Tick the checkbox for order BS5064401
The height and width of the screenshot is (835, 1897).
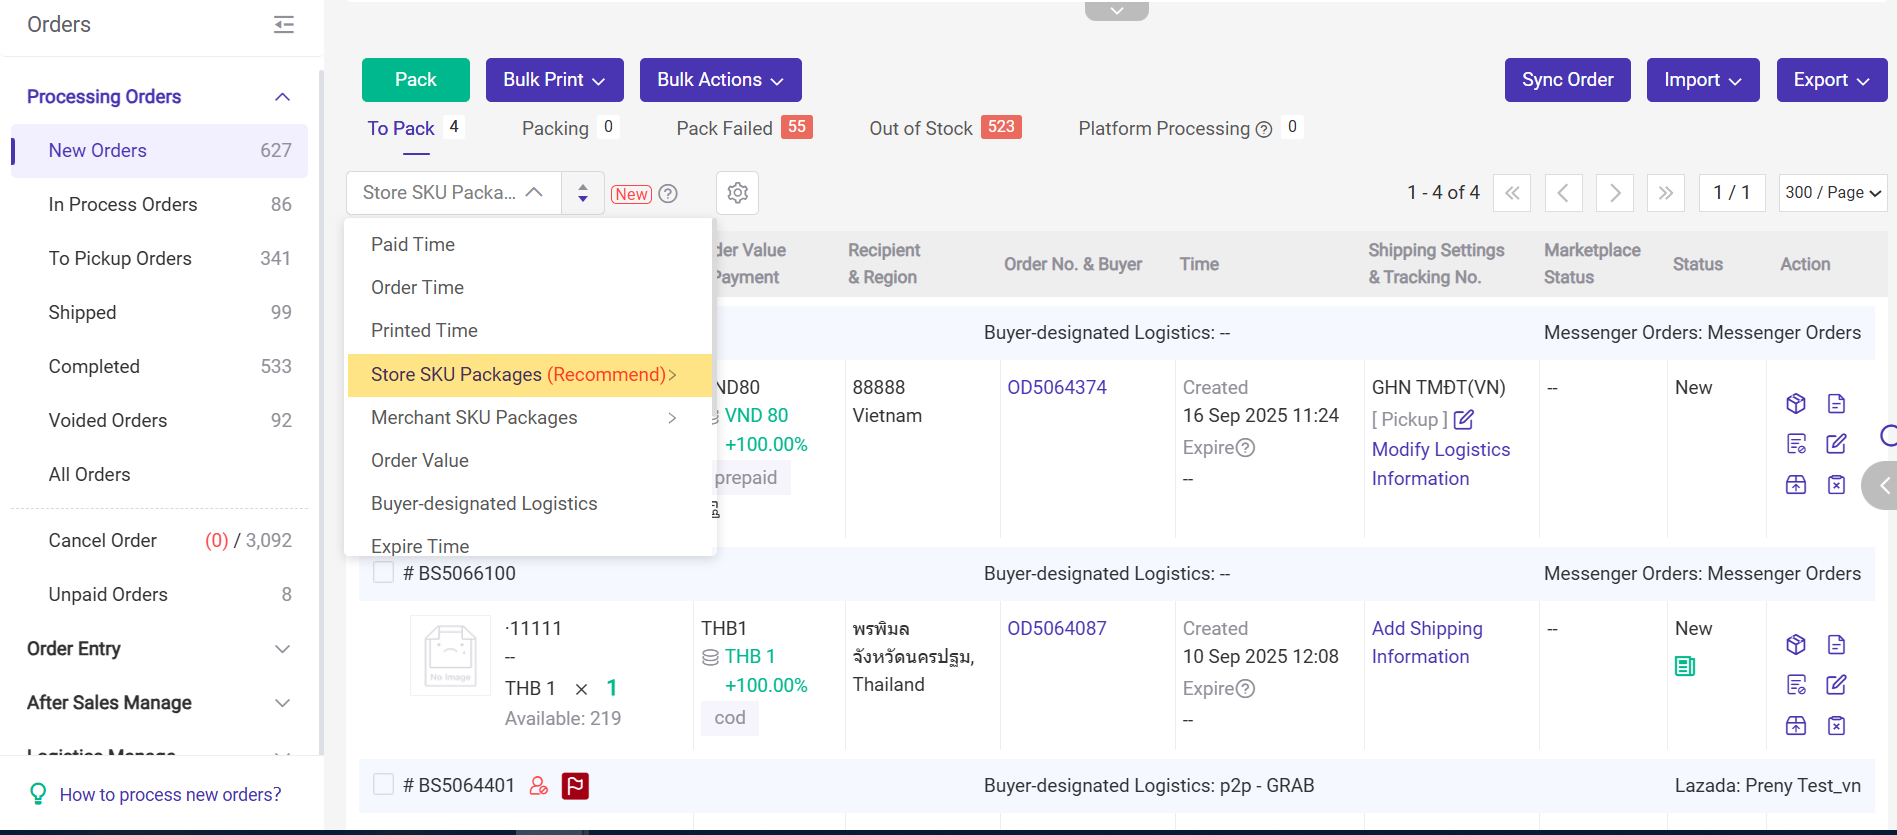tap(383, 785)
